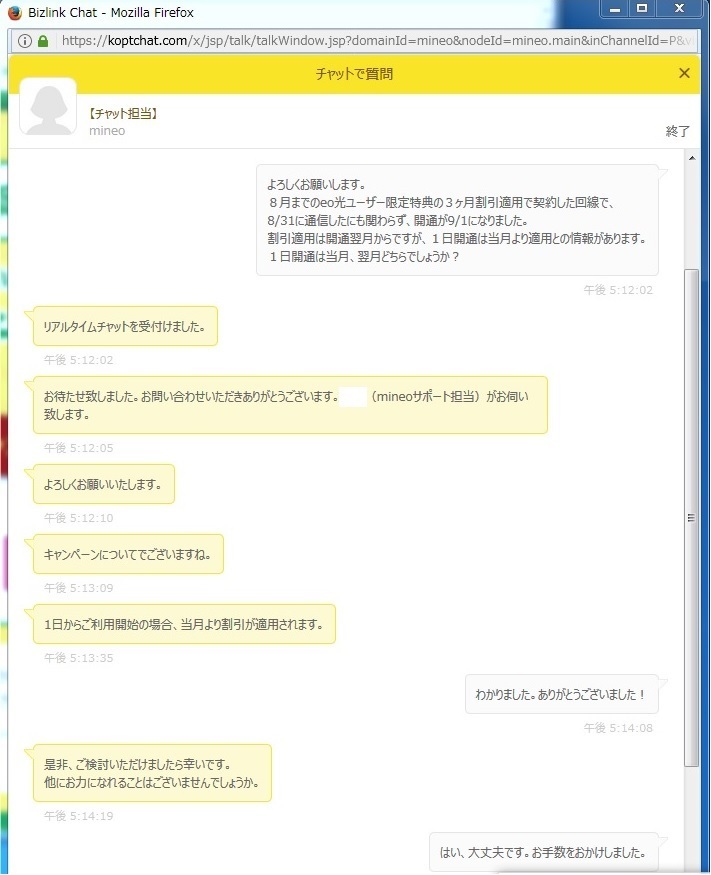Close the Firefox window
Image resolution: width=711 pixels, height=875 pixels.
679,9
